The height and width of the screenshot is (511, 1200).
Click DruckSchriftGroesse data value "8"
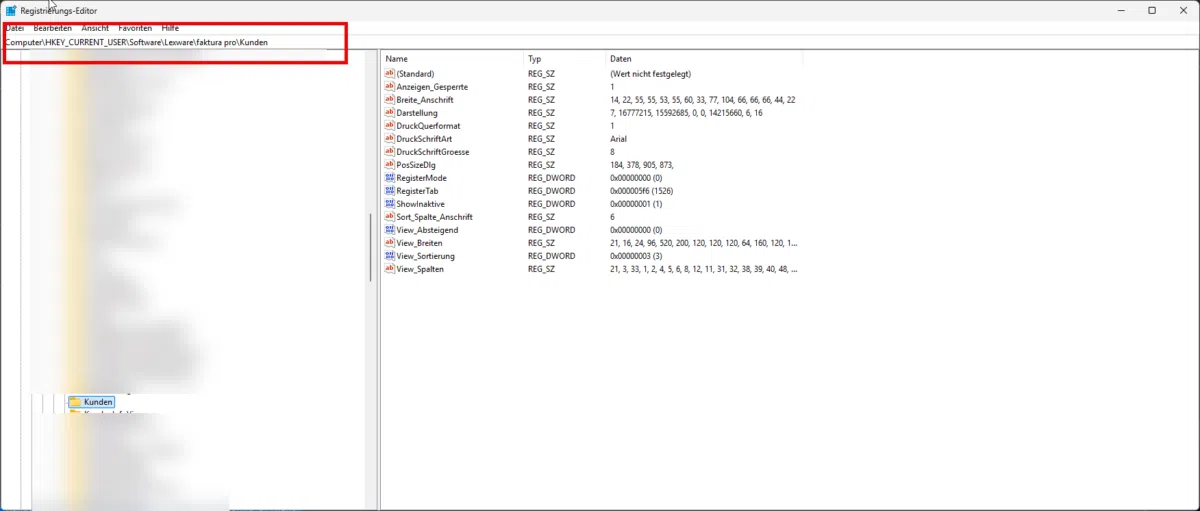pyautogui.click(x=613, y=152)
